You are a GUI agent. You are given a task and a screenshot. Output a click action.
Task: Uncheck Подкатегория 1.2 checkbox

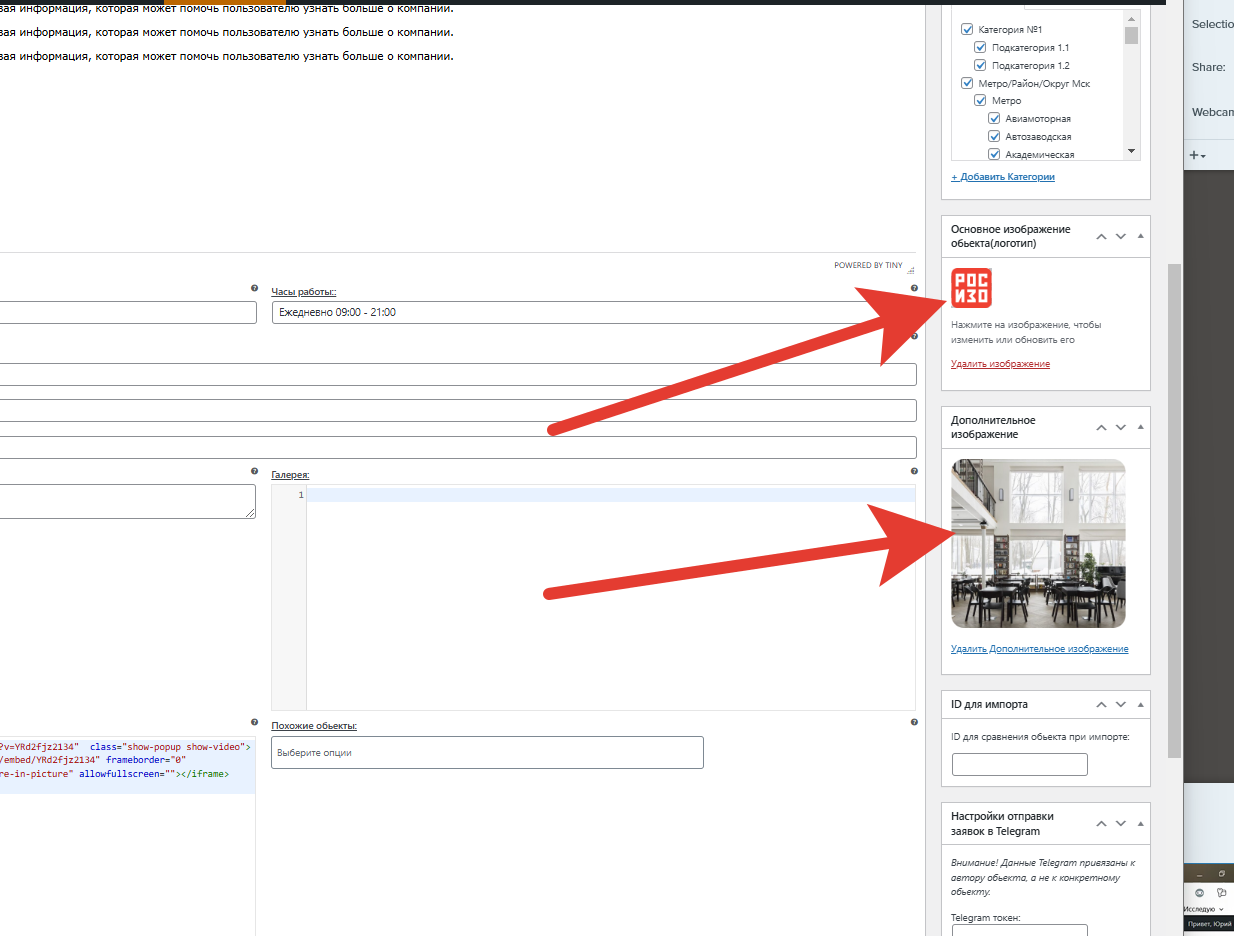(x=981, y=65)
